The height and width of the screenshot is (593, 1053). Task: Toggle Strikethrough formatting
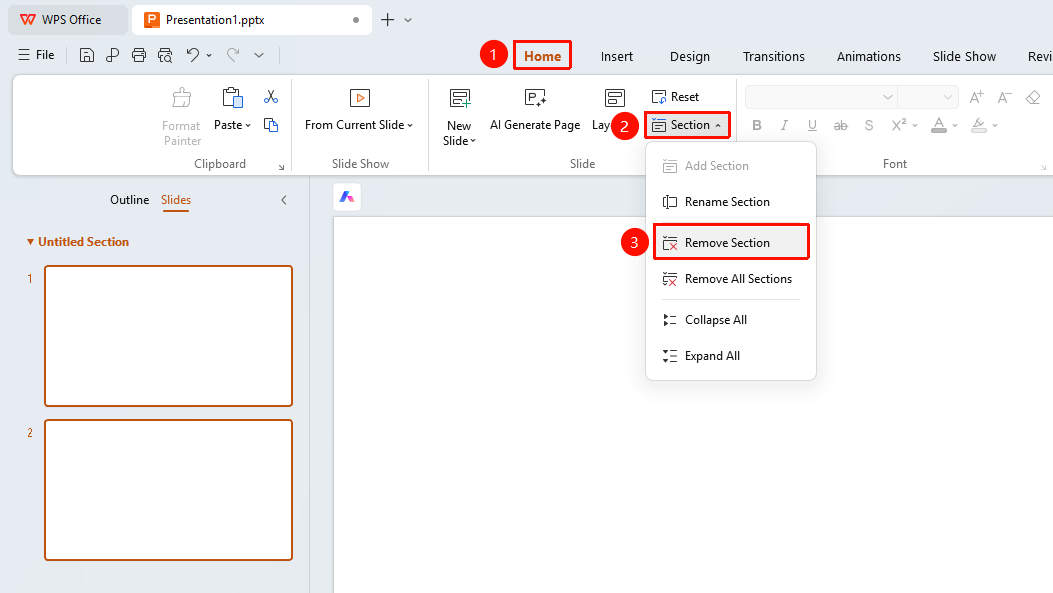coord(840,125)
